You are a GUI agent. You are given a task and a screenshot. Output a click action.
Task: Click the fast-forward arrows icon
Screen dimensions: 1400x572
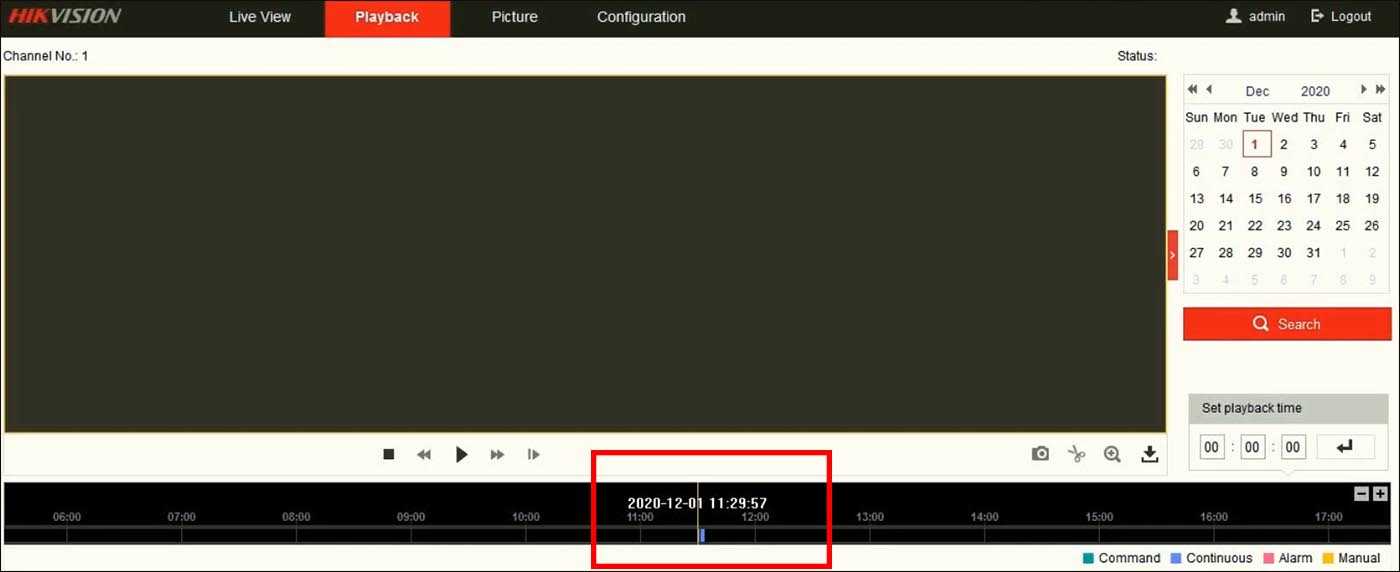click(x=497, y=454)
